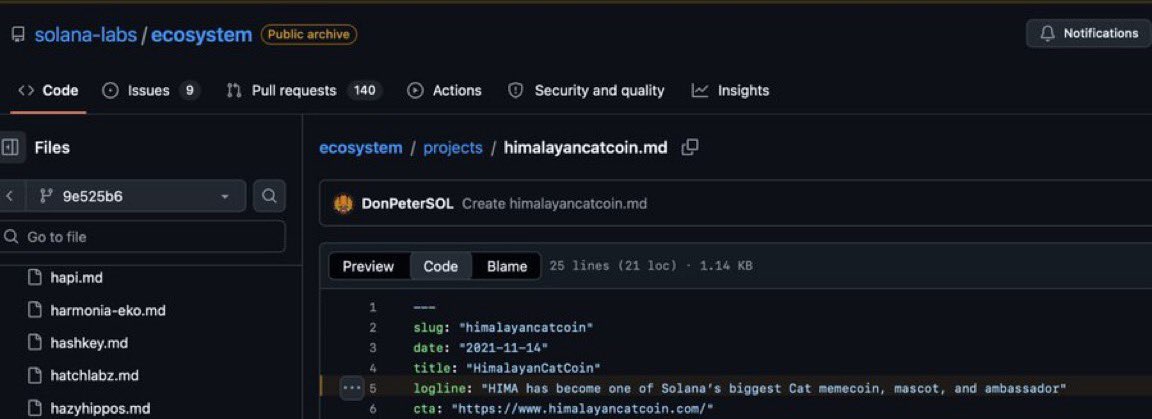Click the Pull requests count badge 140
Viewport: 1152px width, 419px height.
tap(364, 90)
